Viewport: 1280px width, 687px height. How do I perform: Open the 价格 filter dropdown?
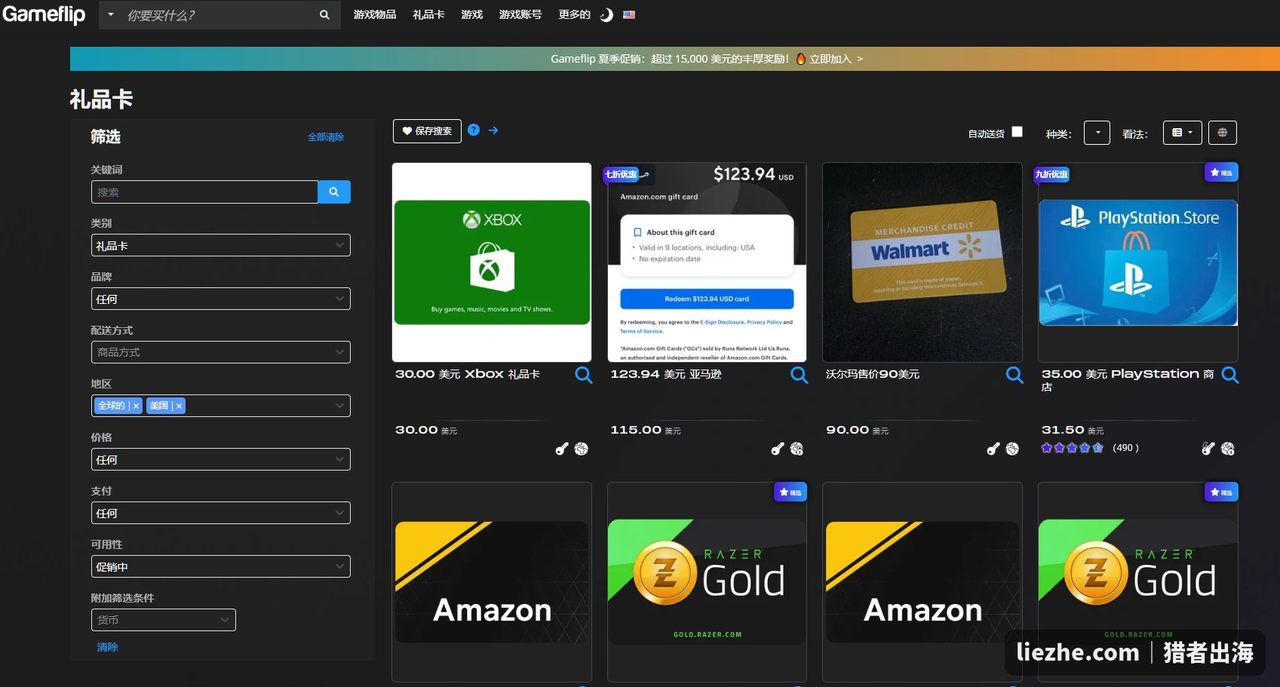point(221,460)
